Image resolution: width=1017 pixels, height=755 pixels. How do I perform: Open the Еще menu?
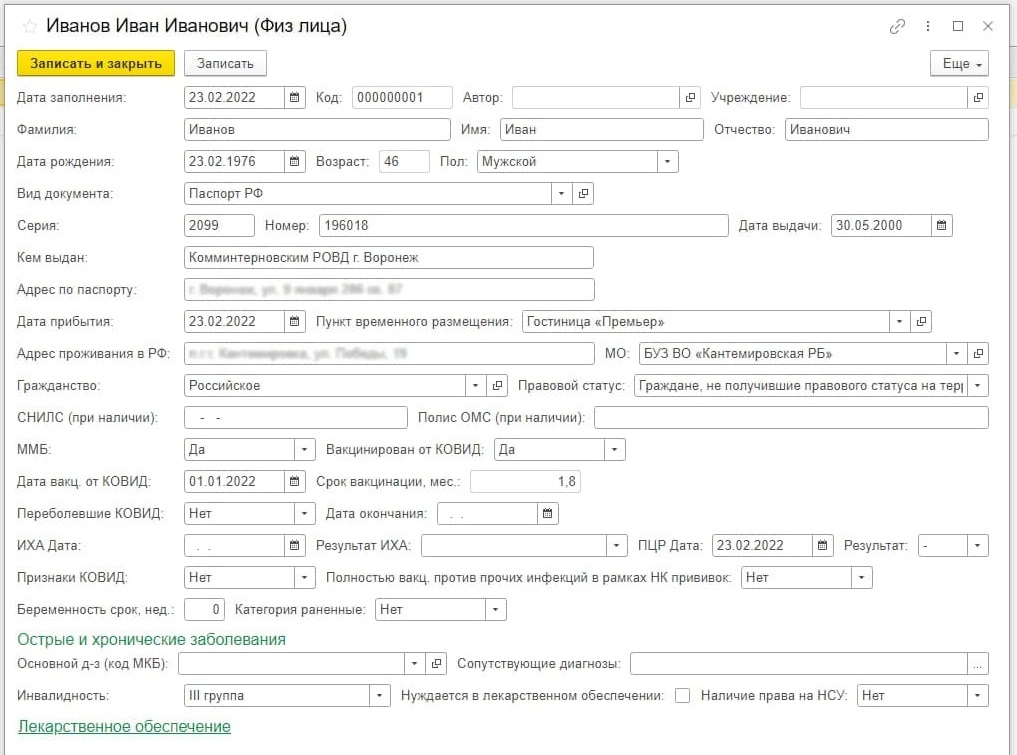click(x=959, y=64)
